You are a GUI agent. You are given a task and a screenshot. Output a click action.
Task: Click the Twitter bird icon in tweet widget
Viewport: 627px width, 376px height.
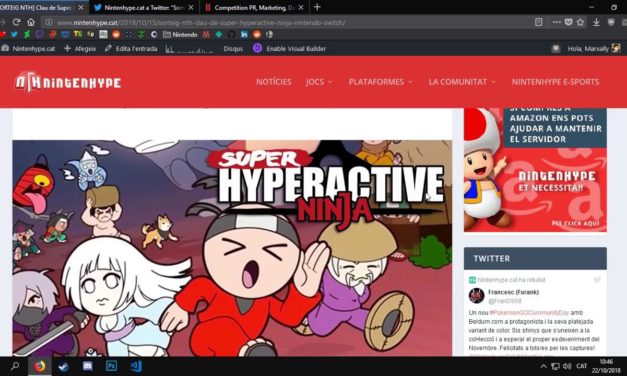(x=597, y=280)
